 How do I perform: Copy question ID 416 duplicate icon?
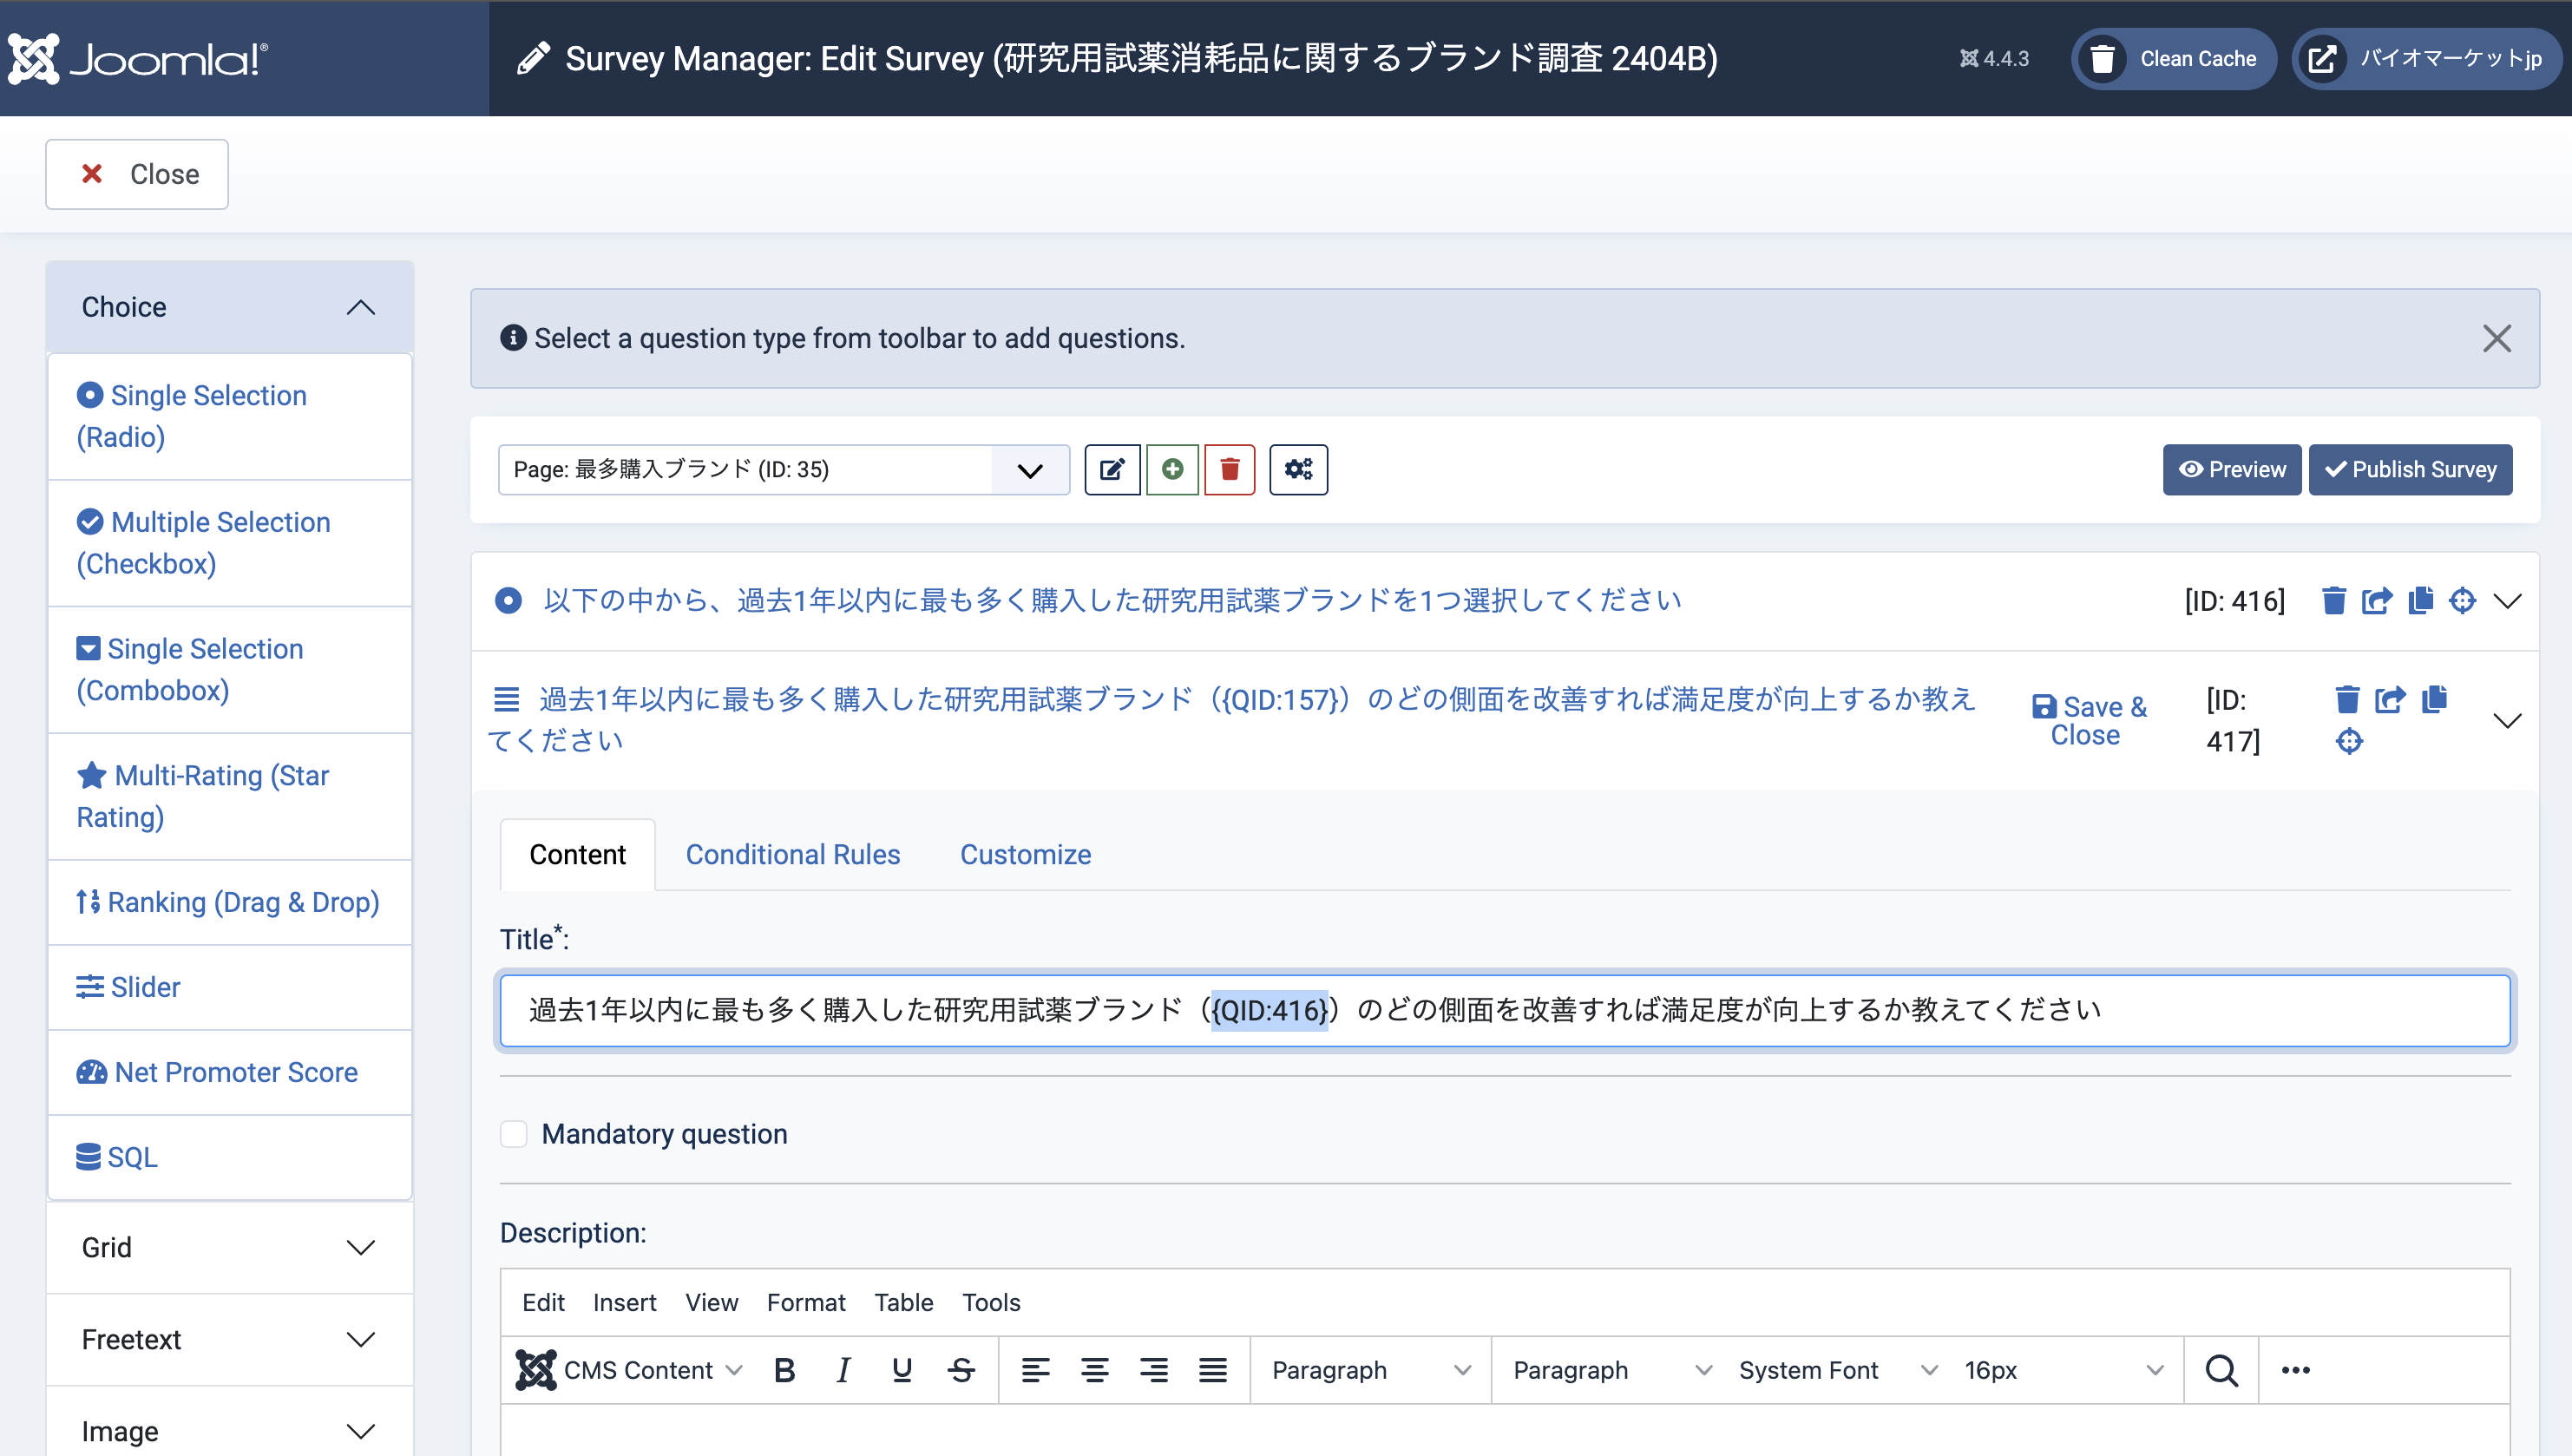(x=2420, y=601)
